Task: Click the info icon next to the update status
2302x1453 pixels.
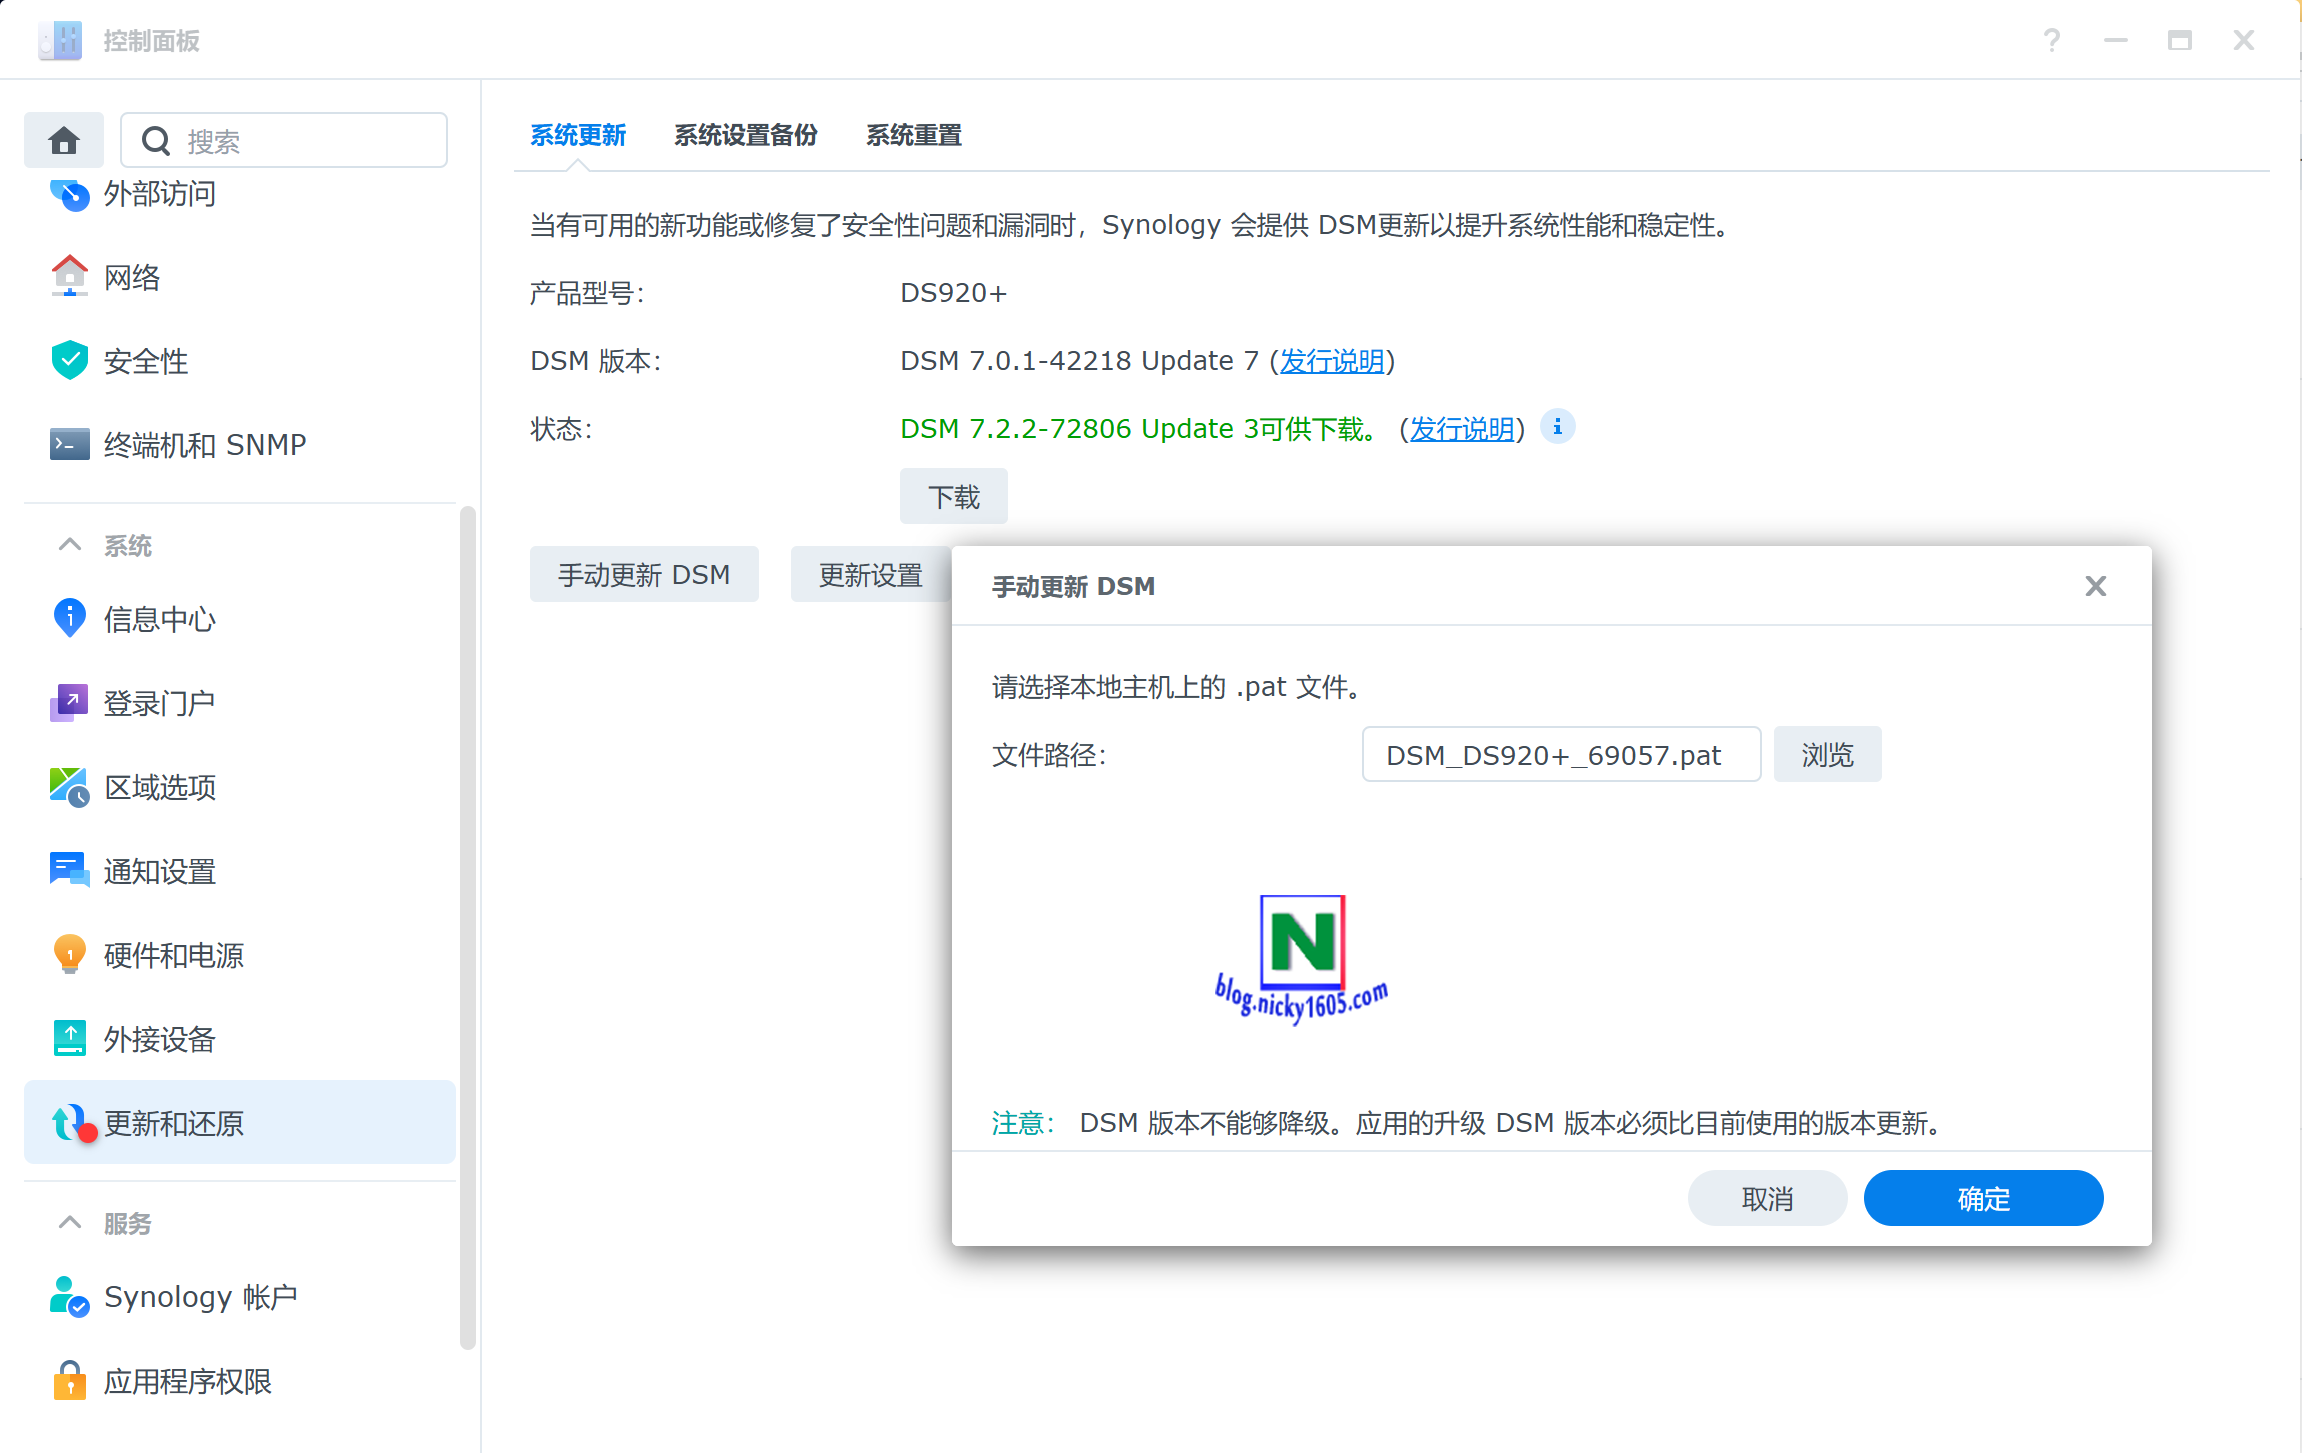Action: pos(1557,427)
